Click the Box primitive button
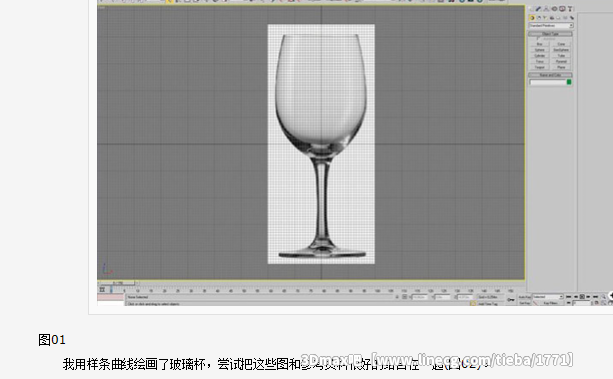The image size is (613, 379). pyautogui.click(x=540, y=44)
